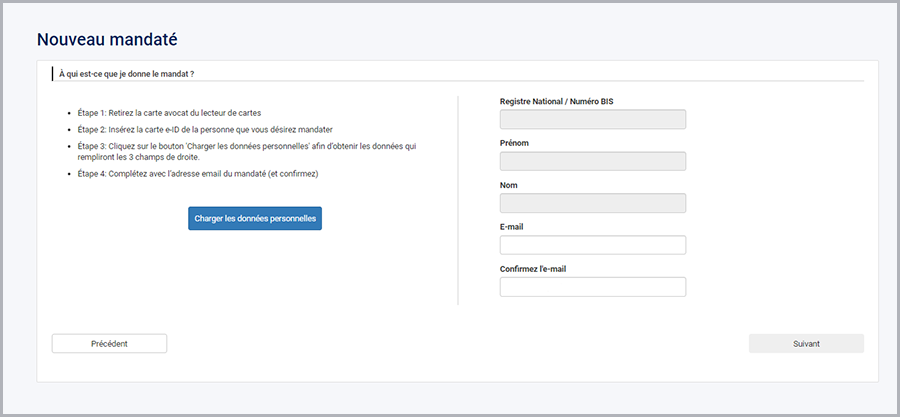Click the Étape 3 instruction text

pyautogui.click(x=247, y=151)
